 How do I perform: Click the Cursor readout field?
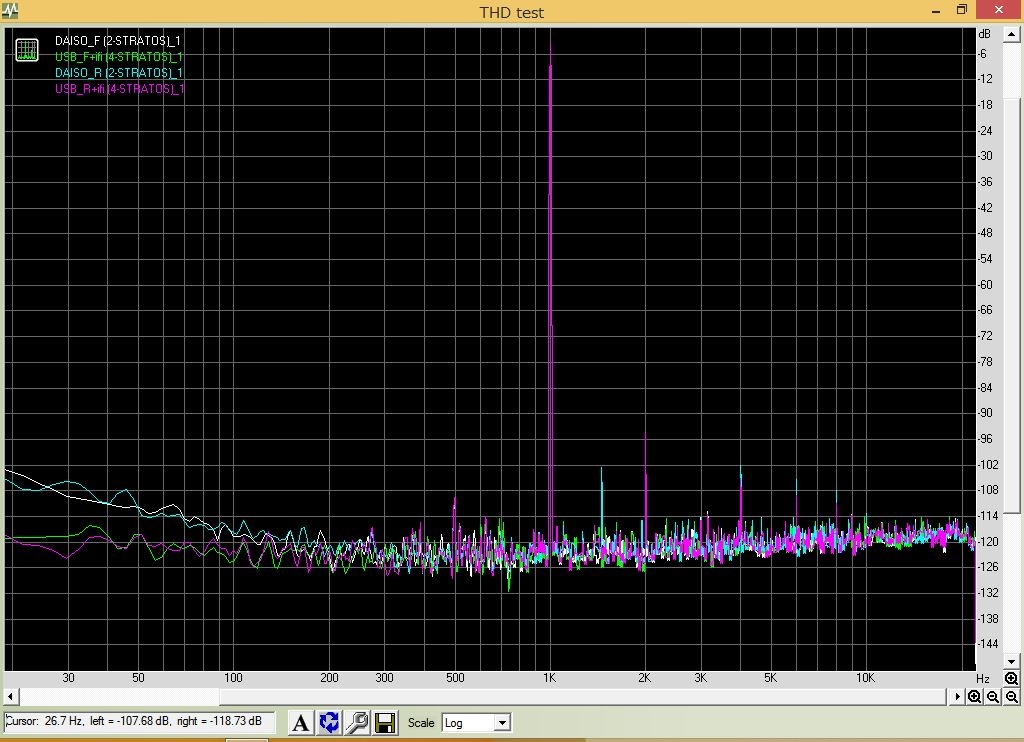coord(139,721)
